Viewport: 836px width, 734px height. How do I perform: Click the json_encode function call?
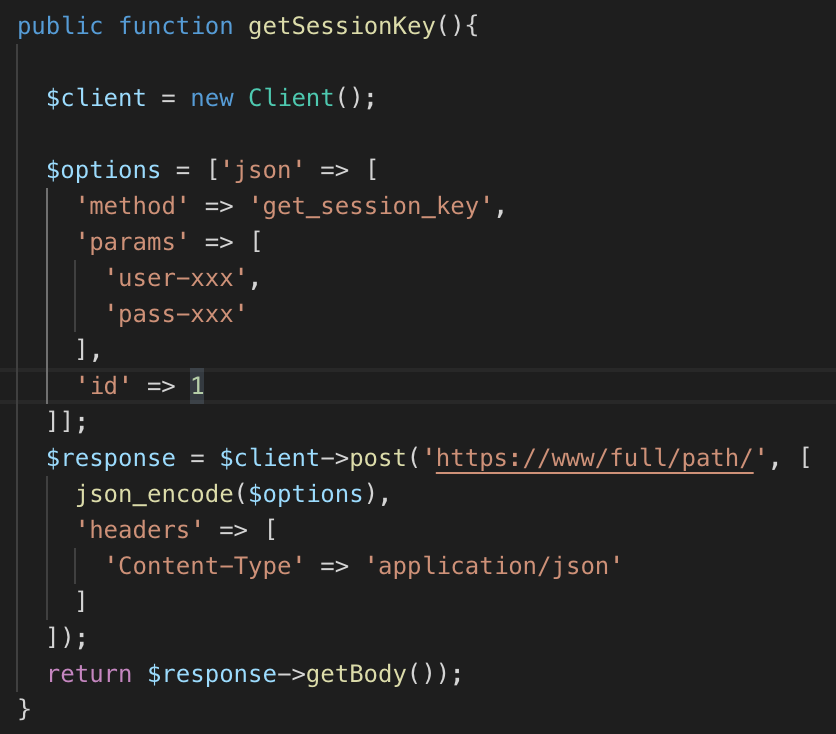[139, 494]
